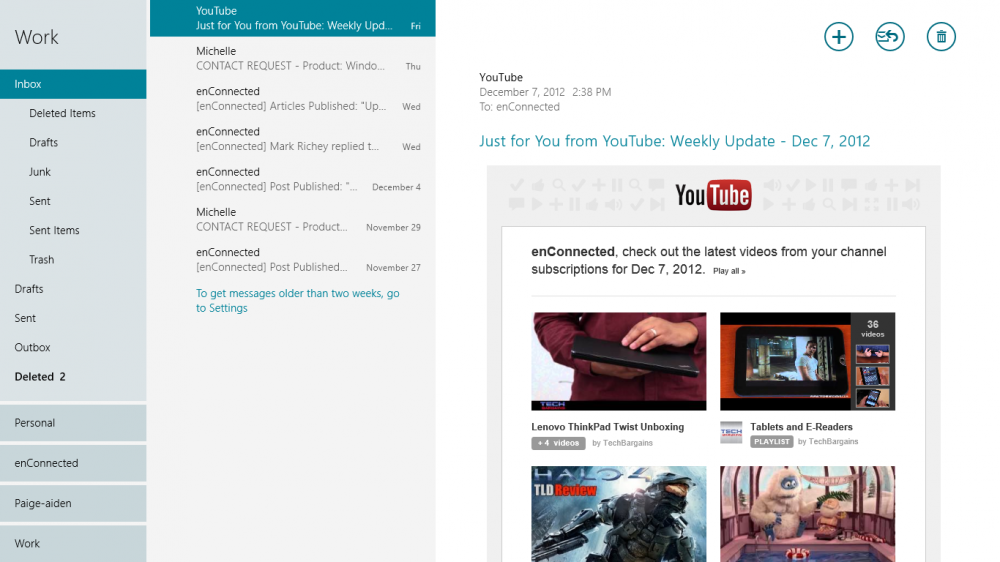The width and height of the screenshot is (1000, 562).
Task: Open the yeti cartoon video thumbnail
Action: [x=807, y=514]
